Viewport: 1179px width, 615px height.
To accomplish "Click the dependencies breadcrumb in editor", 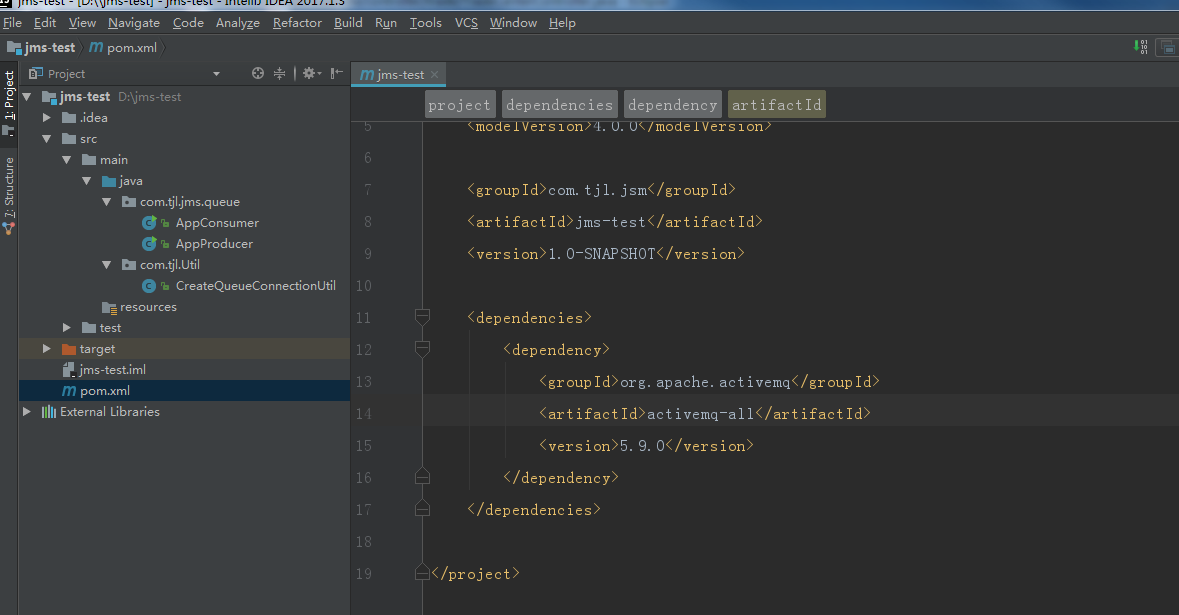I will click(559, 105).
